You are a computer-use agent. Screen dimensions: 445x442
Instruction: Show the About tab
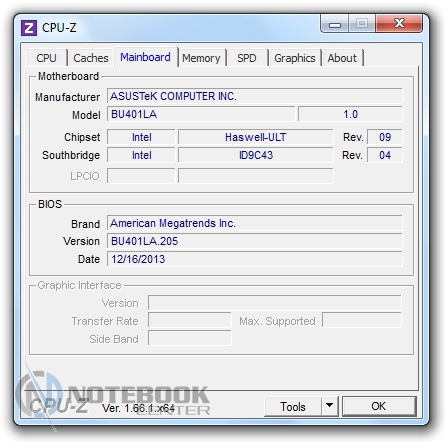point(342,58)
